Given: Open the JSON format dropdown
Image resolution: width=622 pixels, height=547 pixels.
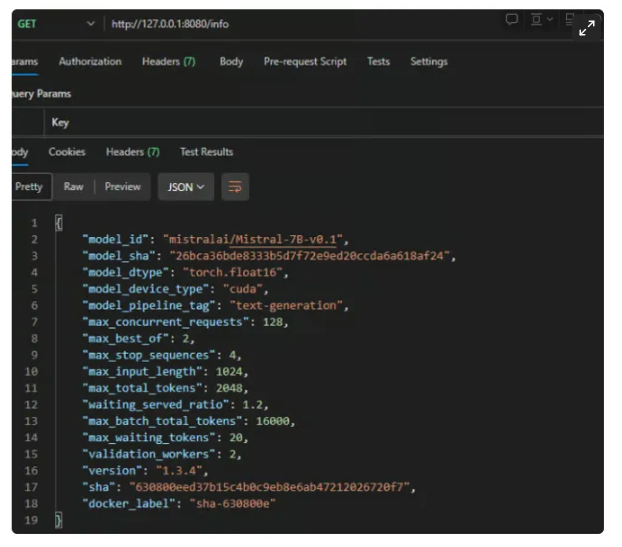Looking at the screenshot, I should point(186,186).
